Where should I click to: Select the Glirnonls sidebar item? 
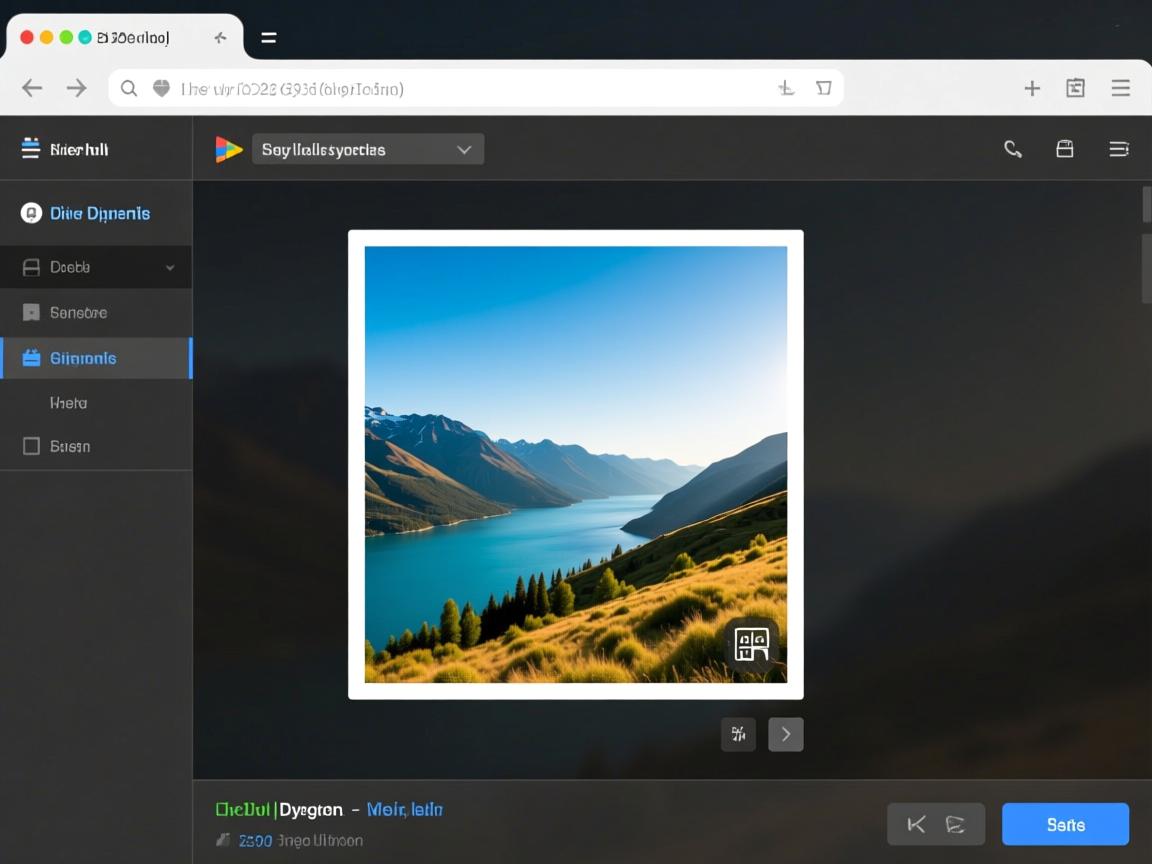coord(96,358)
